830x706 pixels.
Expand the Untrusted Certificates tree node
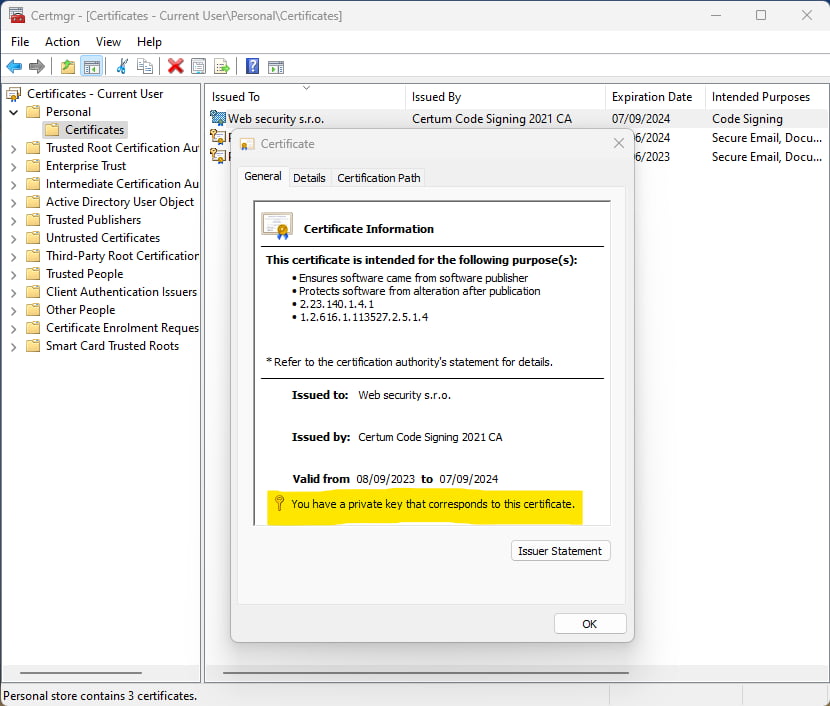[x=14, y=238]
